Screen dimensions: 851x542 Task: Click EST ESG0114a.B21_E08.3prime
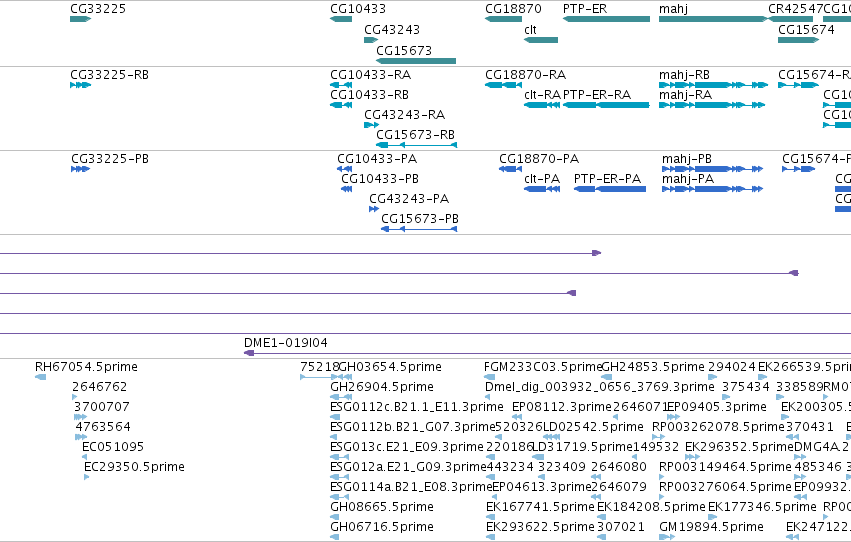coord(411,487)
